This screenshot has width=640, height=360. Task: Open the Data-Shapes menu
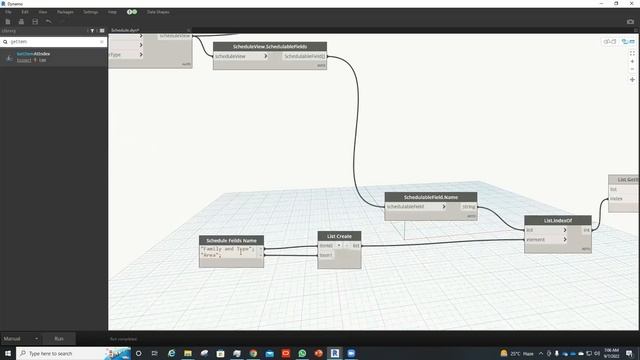[158, 12]
